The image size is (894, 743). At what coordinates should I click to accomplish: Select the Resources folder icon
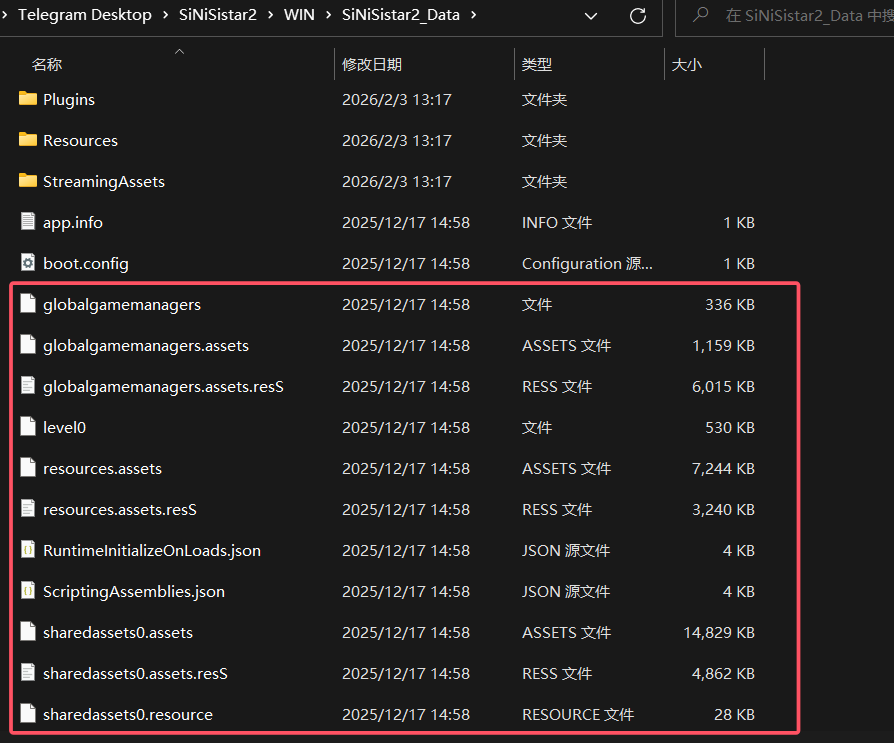click(x=28, y=140)
